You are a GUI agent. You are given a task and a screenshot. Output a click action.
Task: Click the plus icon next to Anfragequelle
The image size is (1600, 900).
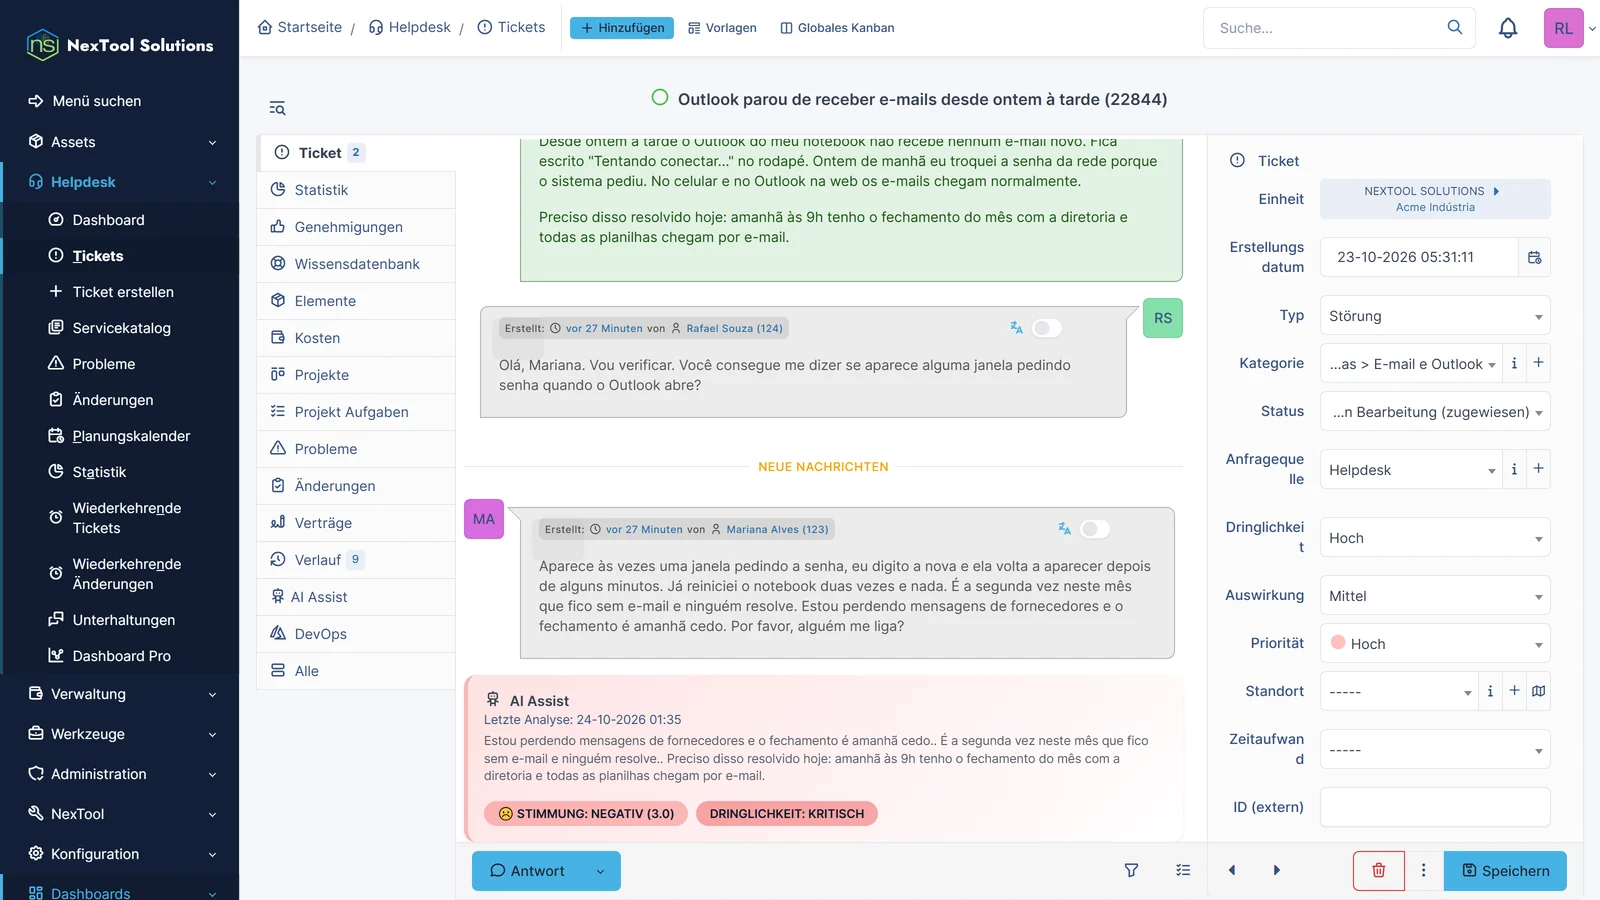(1538, 469)
